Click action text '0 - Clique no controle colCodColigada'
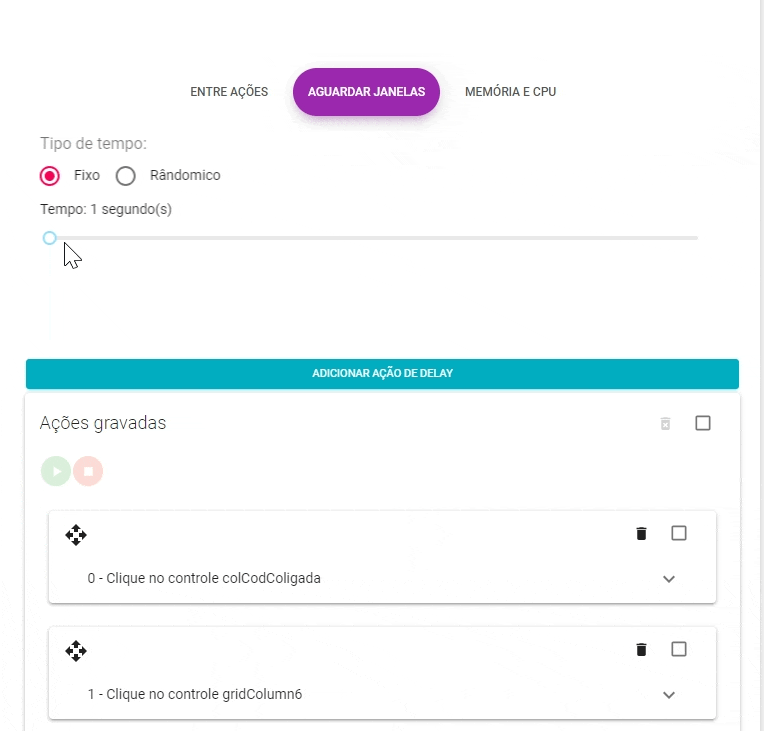Image resolution: width=764 pixels, height=731 pixels. pyautogui.click(x=204, y=578)
